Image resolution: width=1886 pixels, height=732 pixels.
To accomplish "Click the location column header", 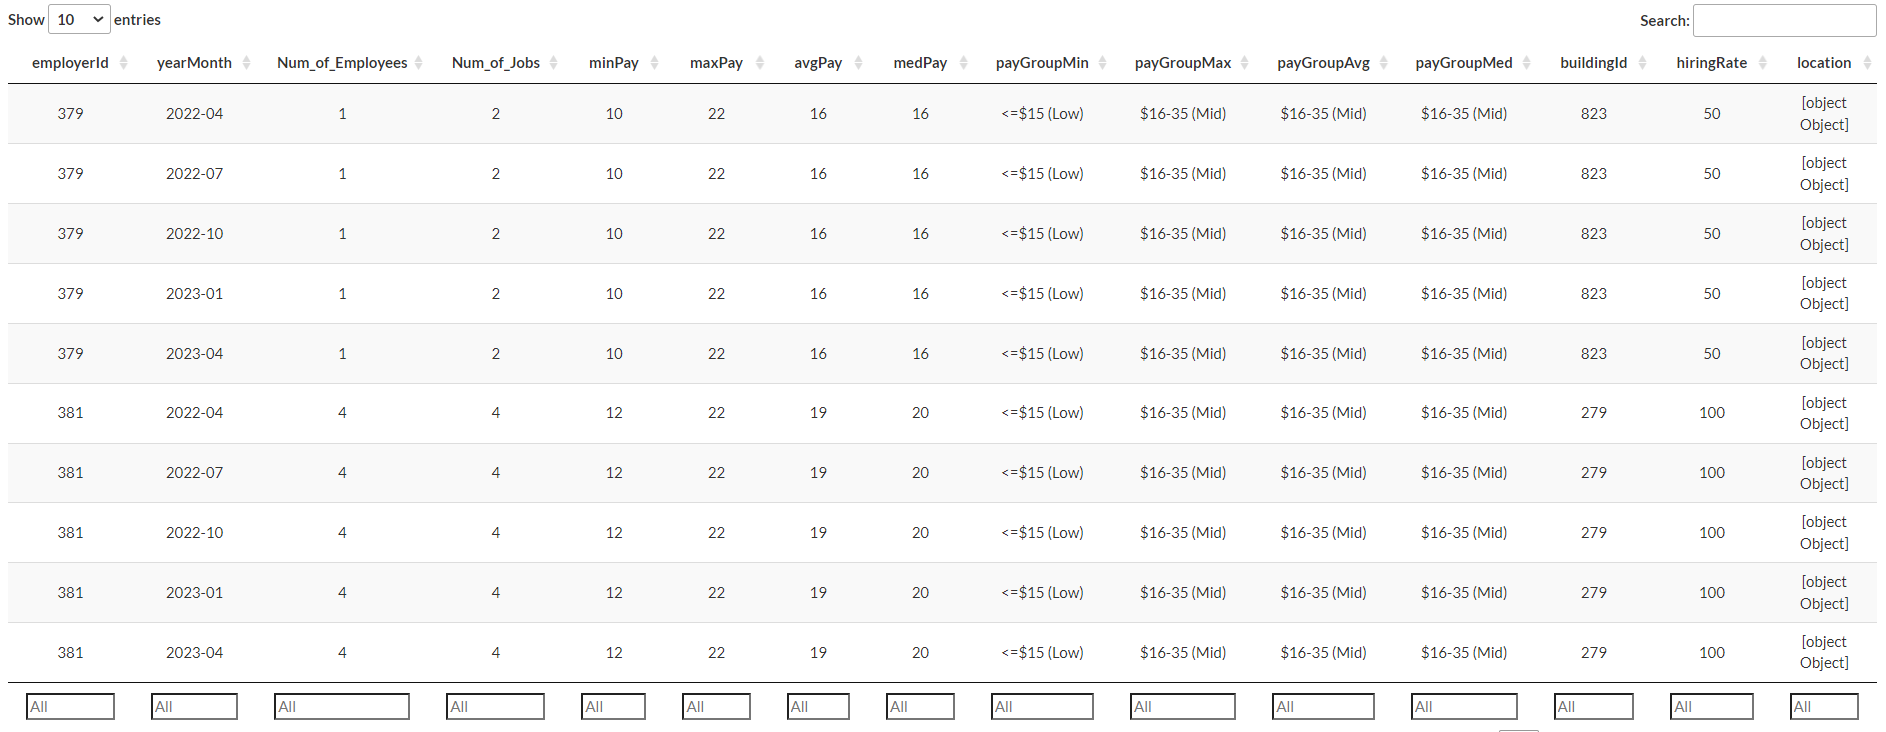I will click(1823, 63).
